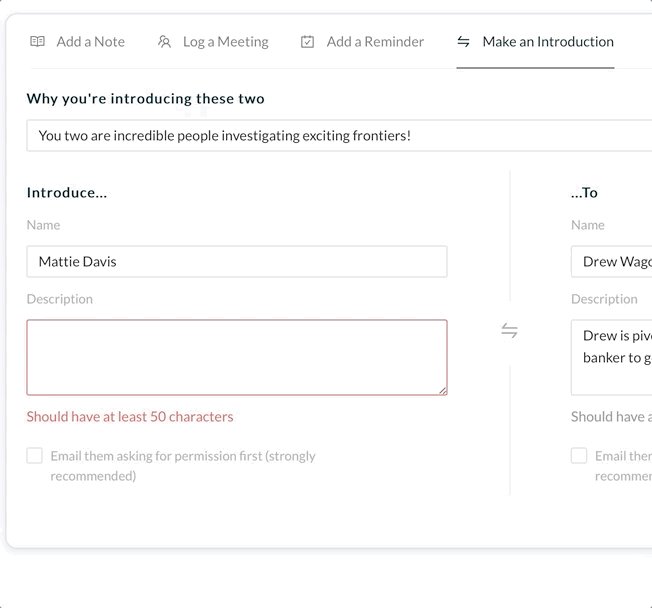Select the Make an Introduction tab
The image size is (652, 608).
coord(535,42)
